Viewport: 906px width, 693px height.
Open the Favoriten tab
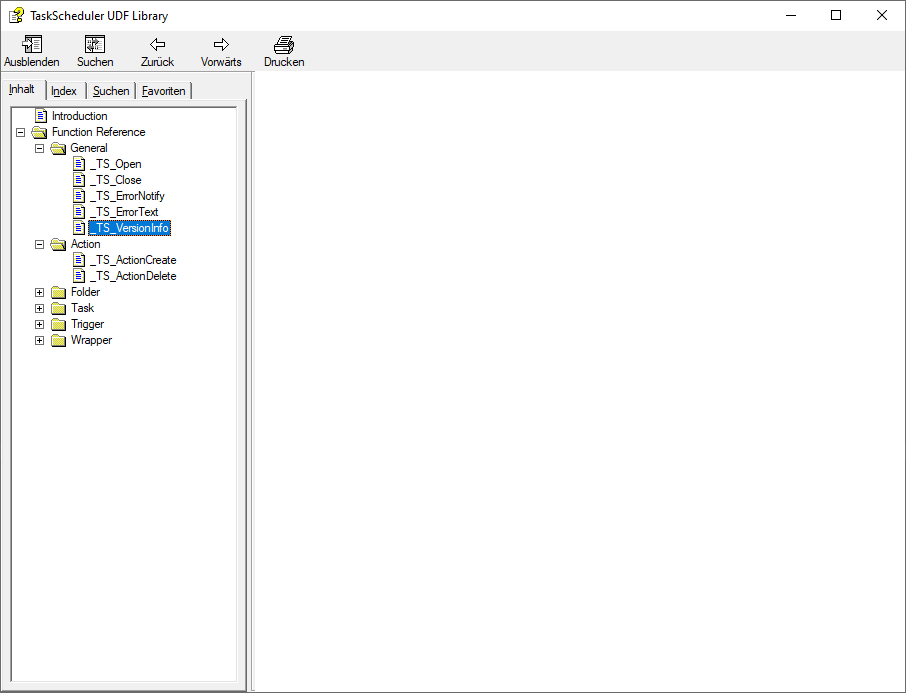163,91
